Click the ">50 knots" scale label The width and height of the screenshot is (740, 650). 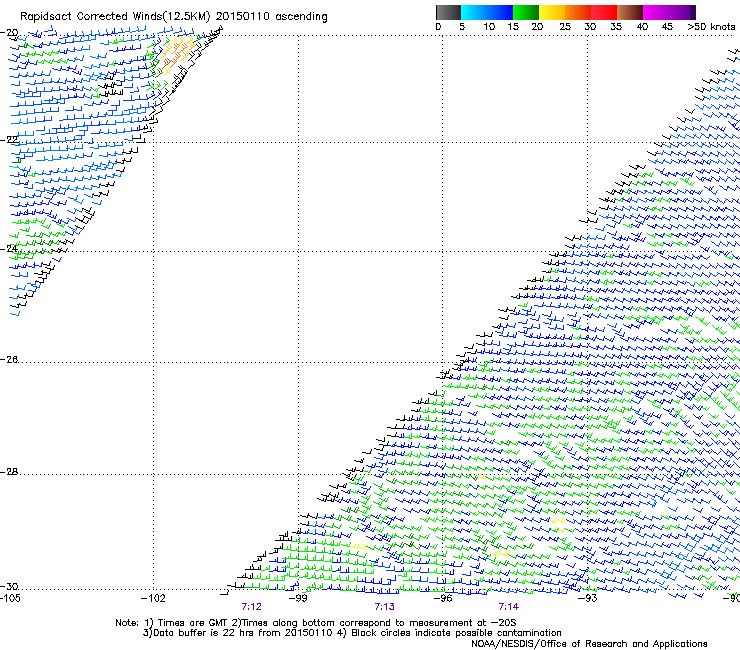[711, 27]
